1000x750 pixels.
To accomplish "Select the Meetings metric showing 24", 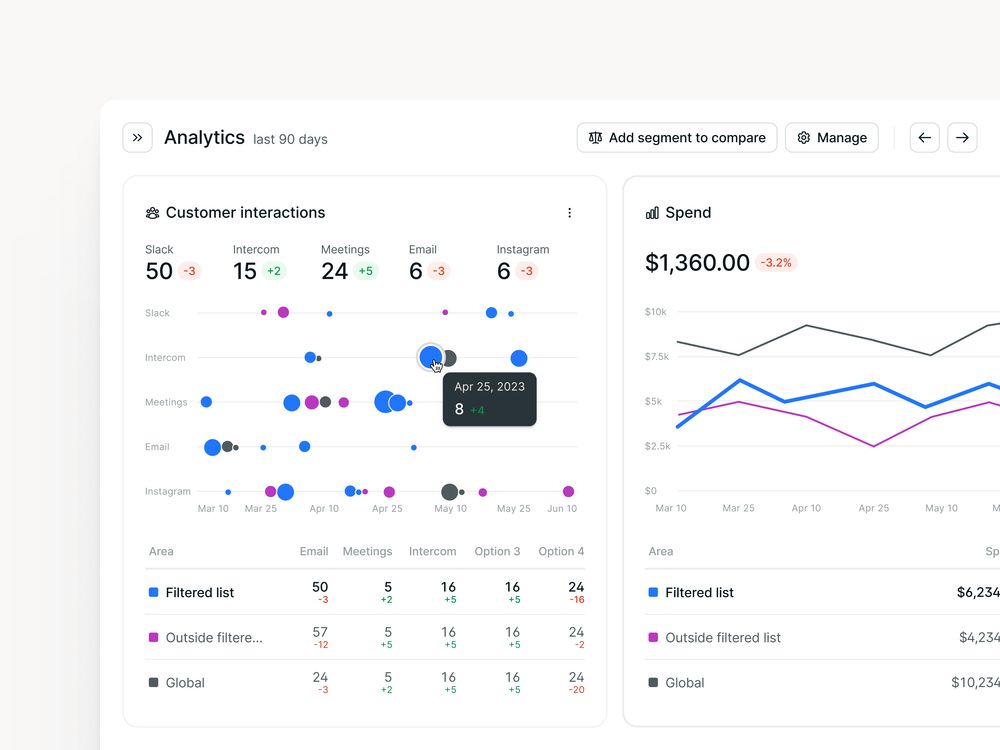I will coord(349,262).
